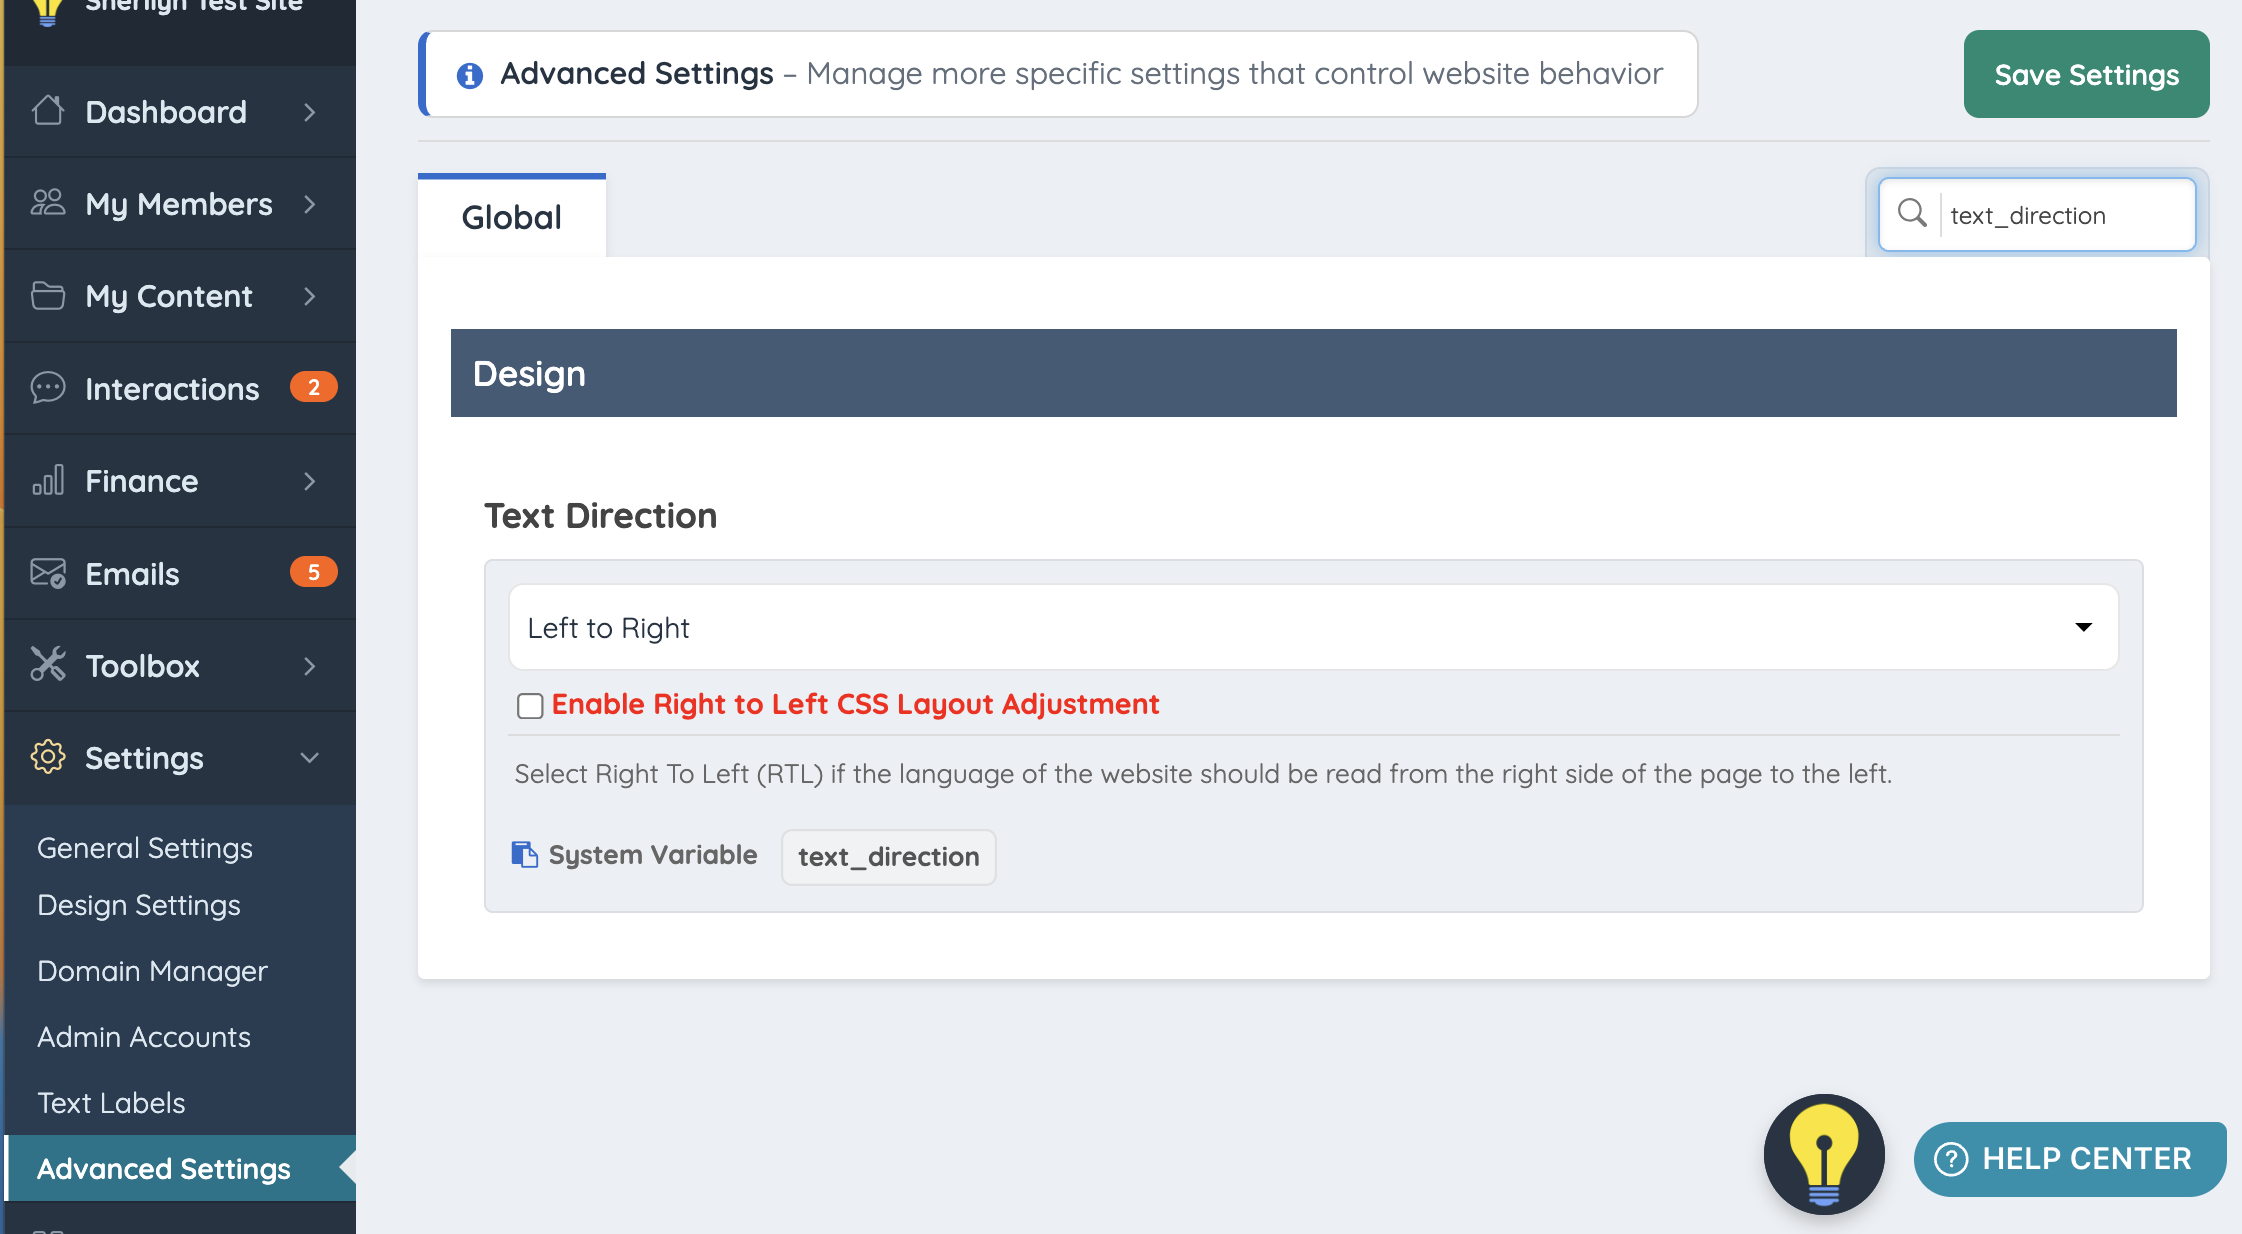
Task: Open the Help Center button
Action: tap(2069, 1159)
